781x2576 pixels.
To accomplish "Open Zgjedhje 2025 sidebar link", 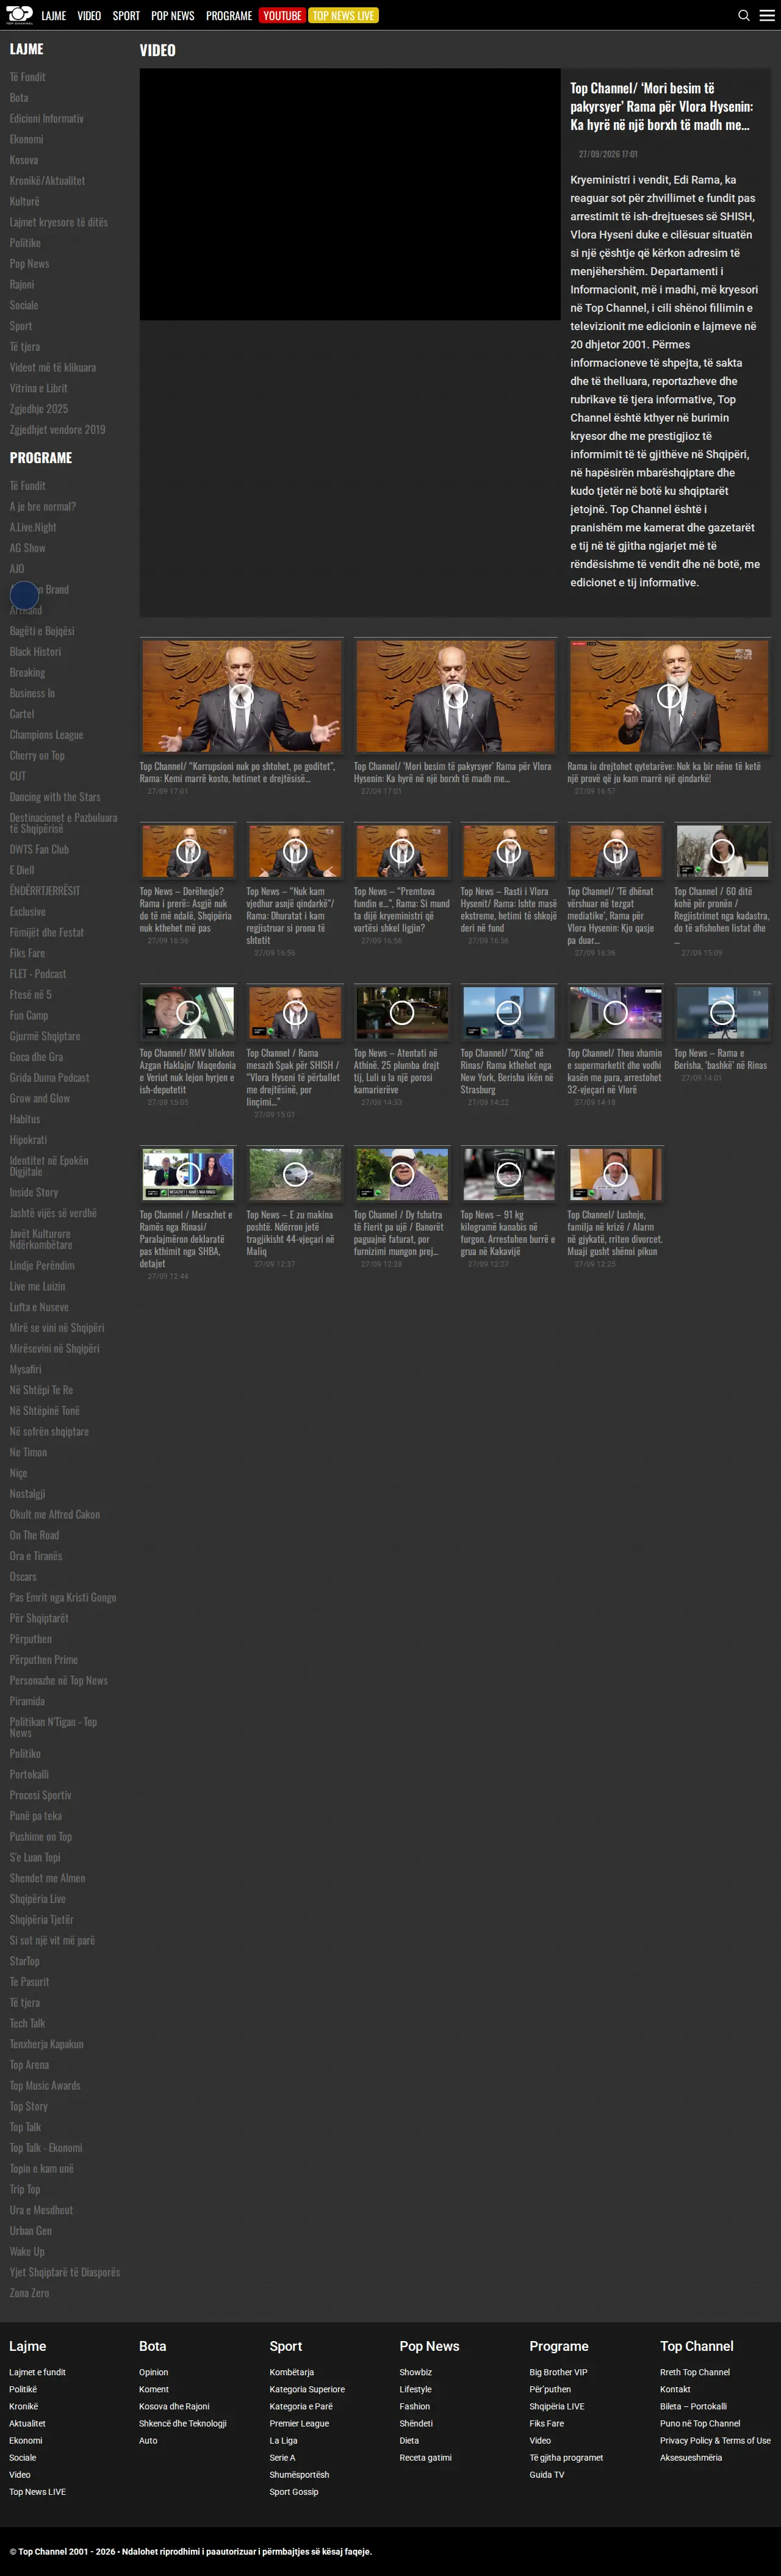I will [x=39, y=409].
